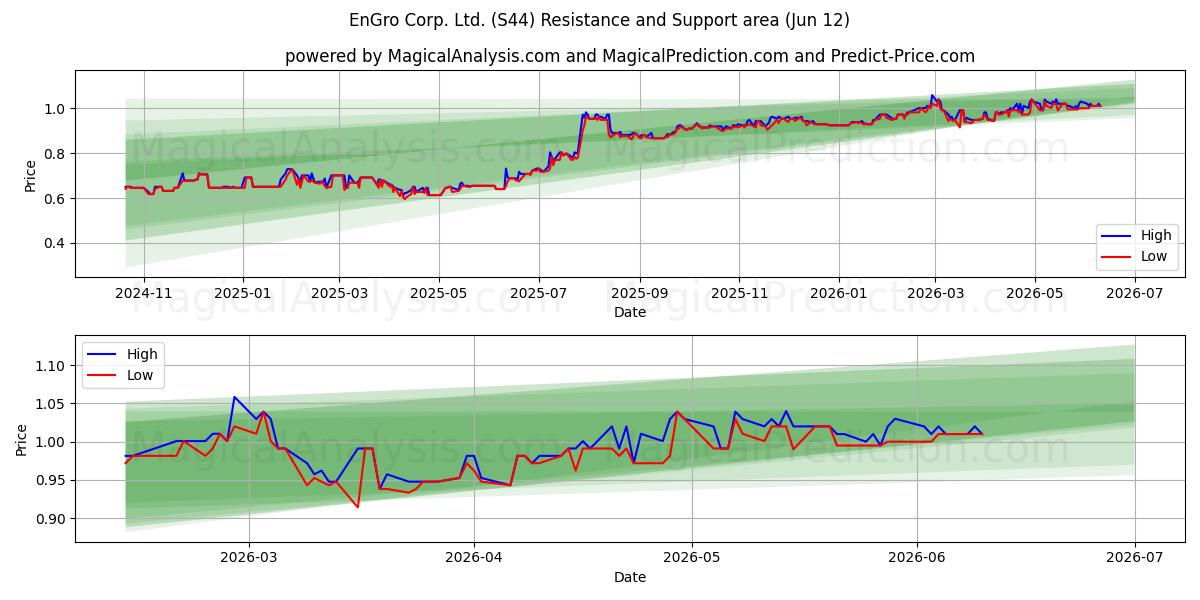The width and height of the screenshot is (1200, 600).
Task: Click the 'Date' axis title under the lower chart
Action: [630, 577]
